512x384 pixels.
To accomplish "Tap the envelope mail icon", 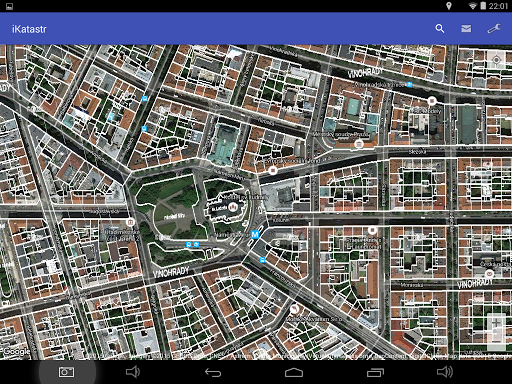I will pyautogui.click(x=466, y=29).
